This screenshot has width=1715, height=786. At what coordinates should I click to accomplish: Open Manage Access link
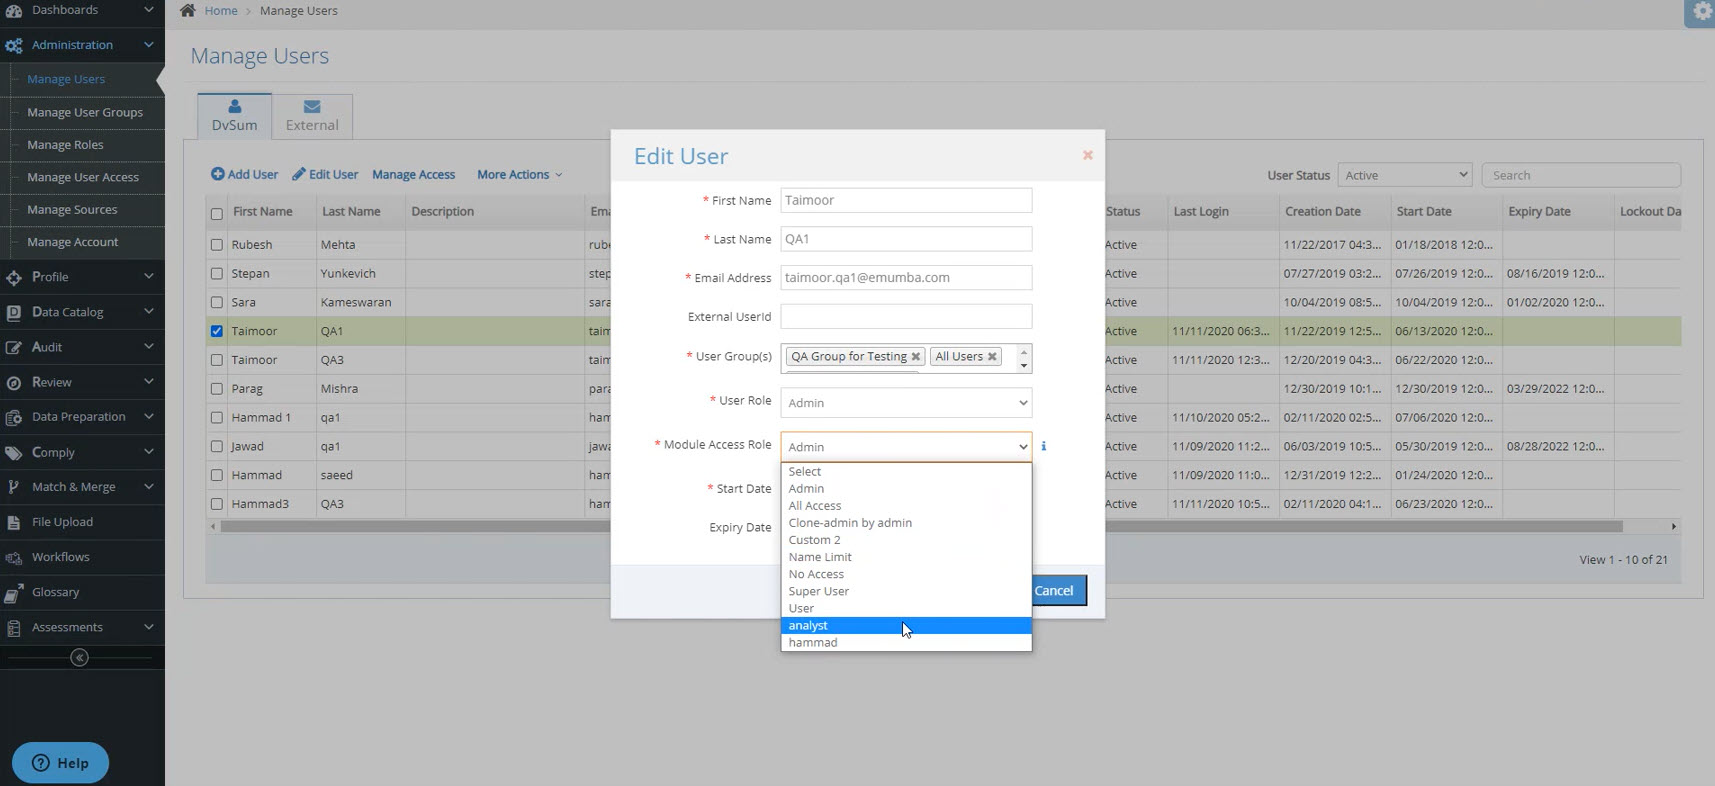click(x=413, y=174)
